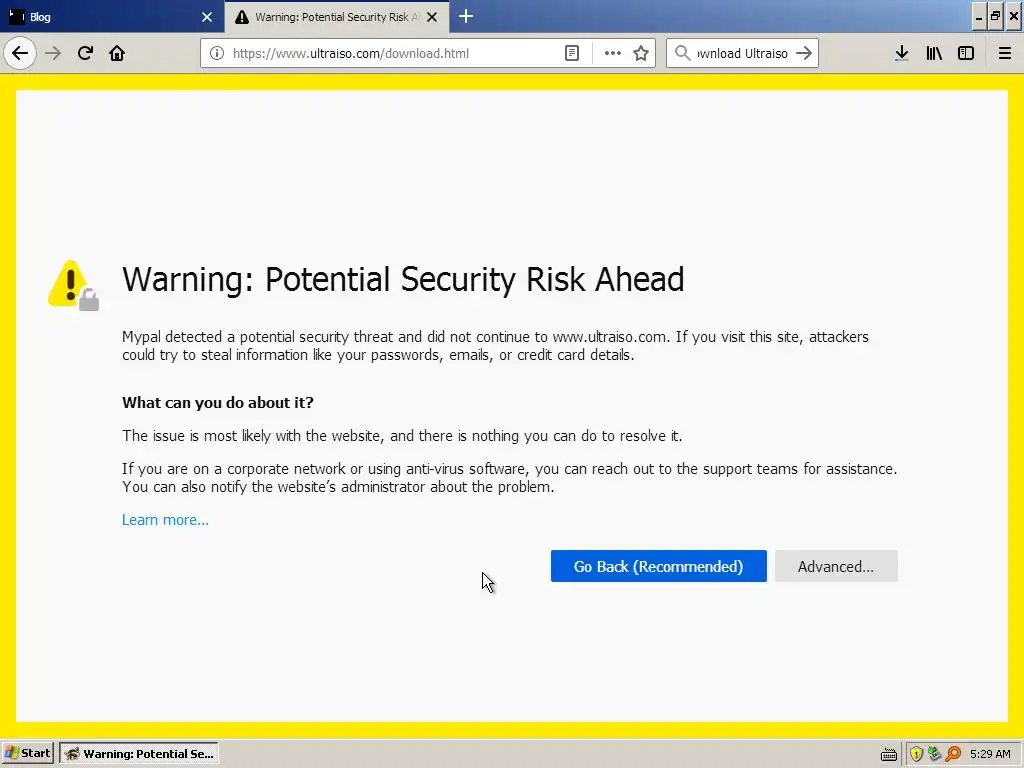This screenshot has height=768, width=1024.
Task: Go back using the back arrow button
Action: point(20,53)
